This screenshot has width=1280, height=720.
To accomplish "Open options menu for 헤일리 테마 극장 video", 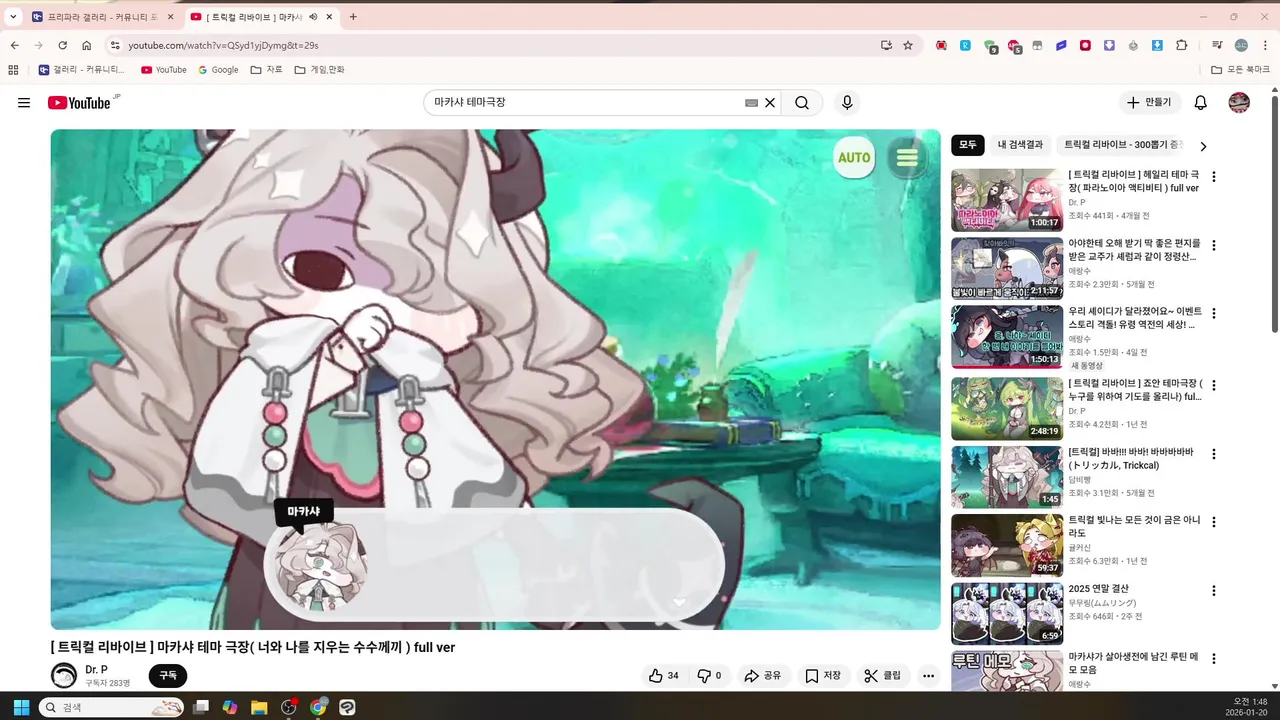I will 1214,177.
